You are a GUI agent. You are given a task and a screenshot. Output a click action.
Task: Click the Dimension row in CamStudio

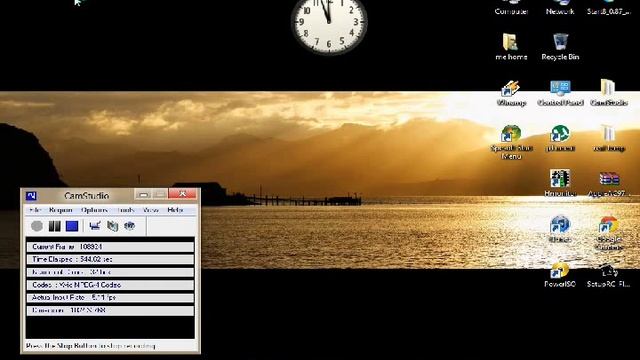click(110, 310)
